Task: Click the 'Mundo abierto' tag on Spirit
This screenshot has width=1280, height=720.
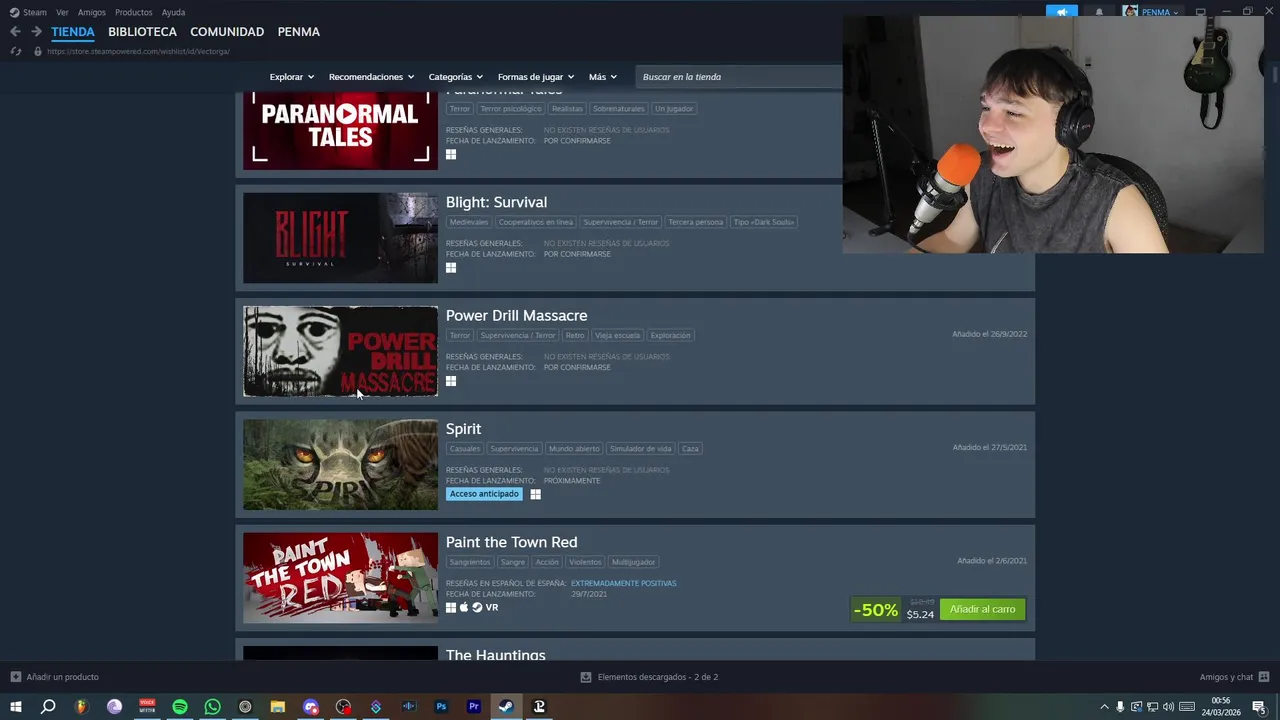Action: 574,449
